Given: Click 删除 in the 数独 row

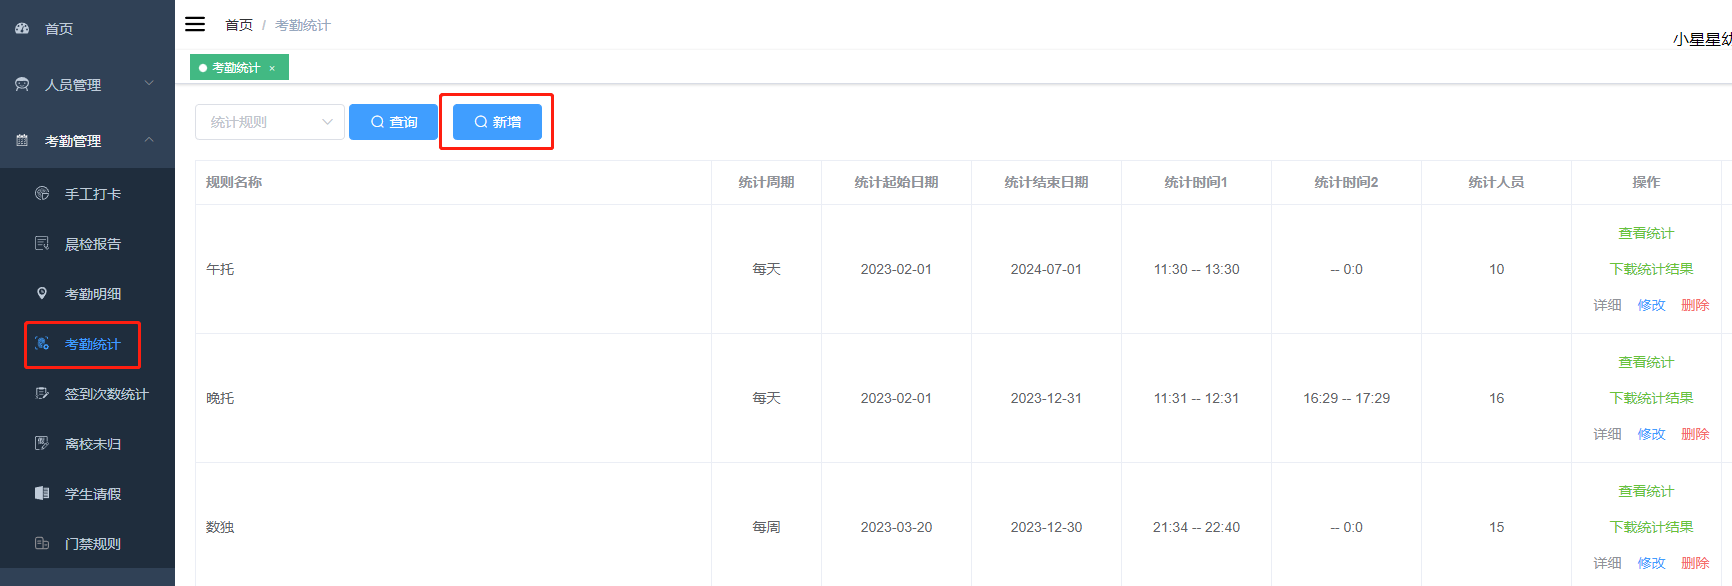Looking at the screenshot, I should click(x=1696, y=563).
